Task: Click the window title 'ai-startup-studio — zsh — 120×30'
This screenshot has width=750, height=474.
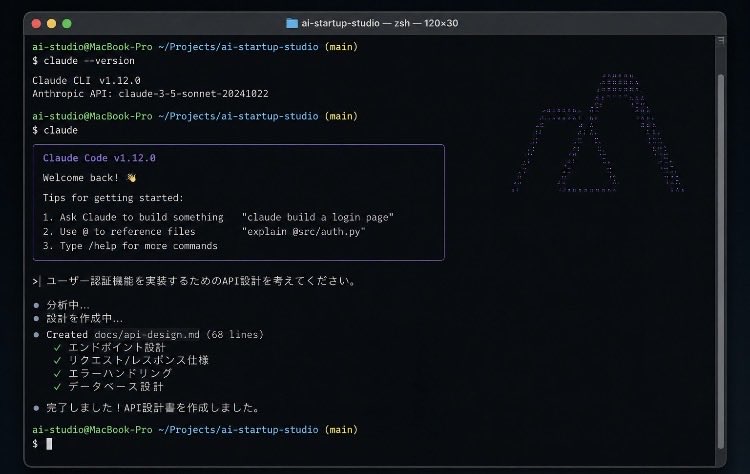Action: [x=379, y=23]
